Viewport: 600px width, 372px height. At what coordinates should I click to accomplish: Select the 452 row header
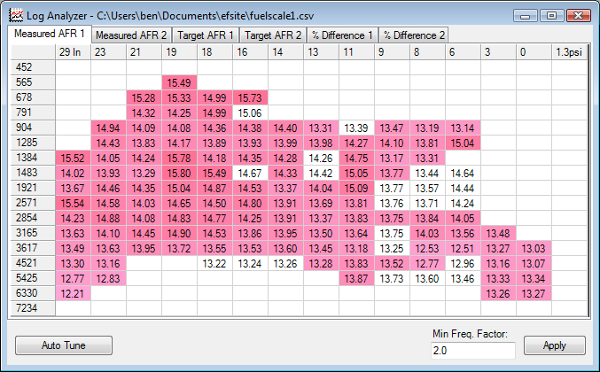pyautogui.click(x=33, y=67)
